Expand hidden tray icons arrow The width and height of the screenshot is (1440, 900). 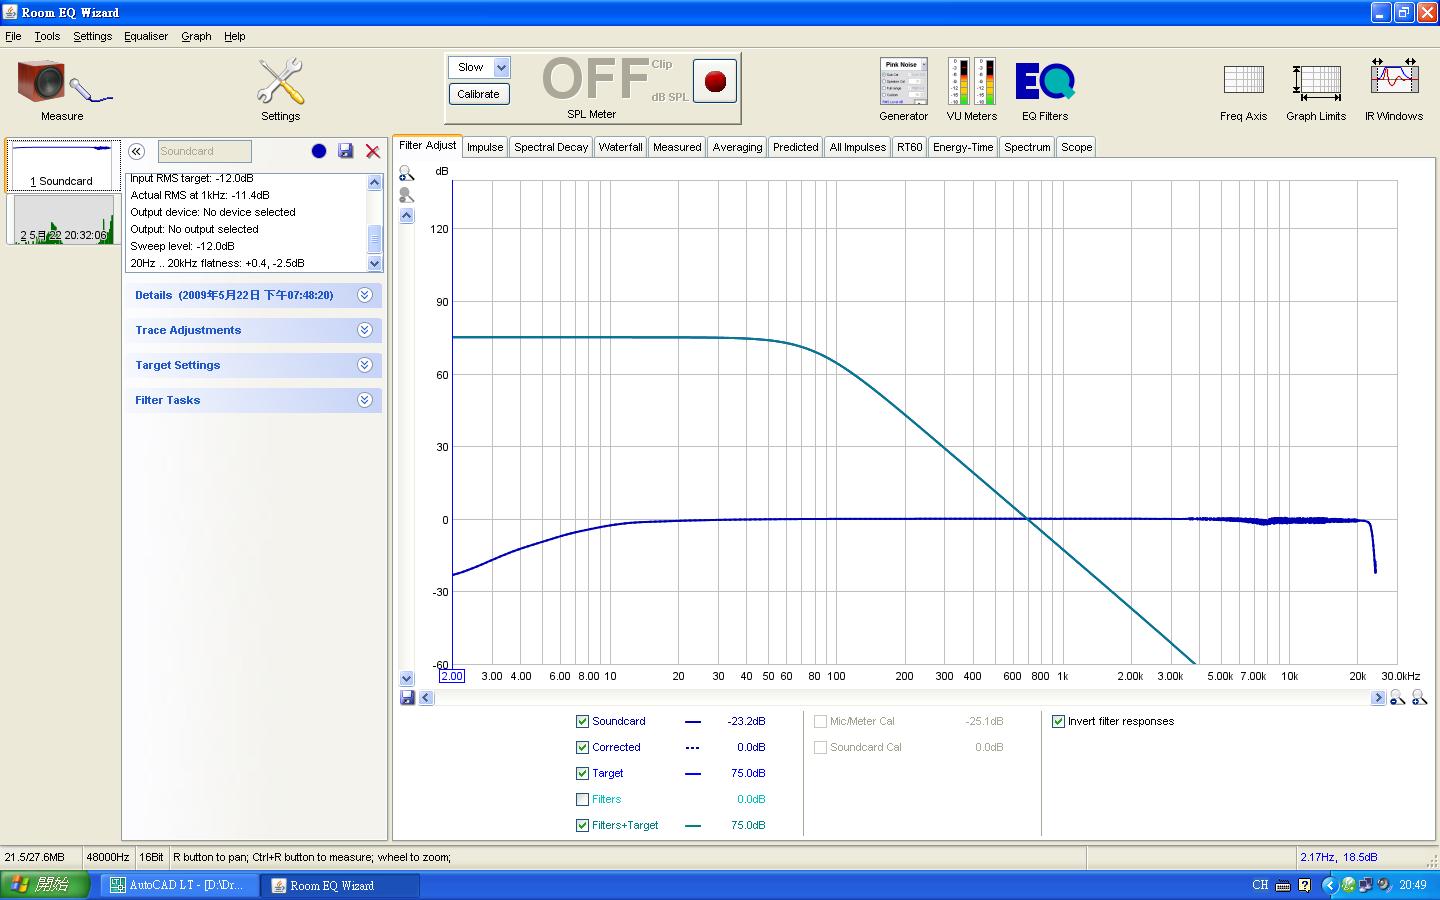1329,885
